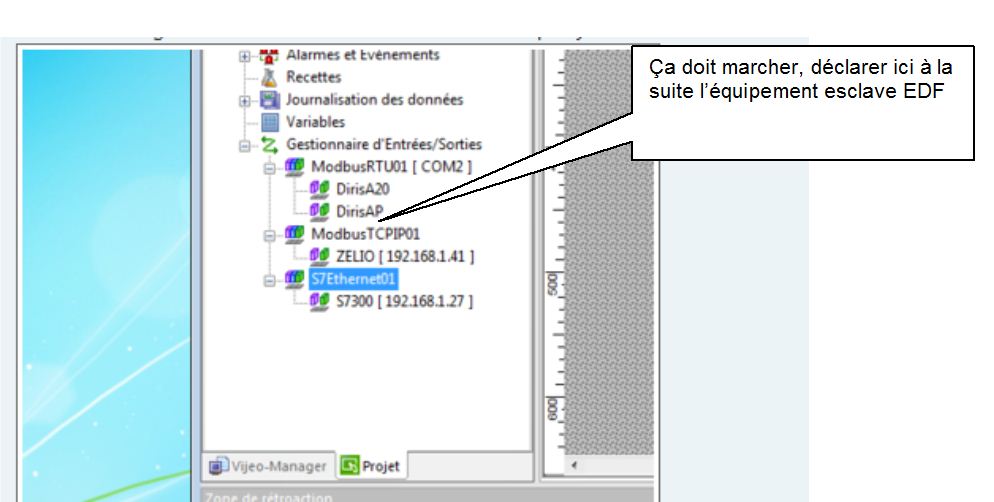The width and height of the screenshot is (994, 502).
Task: Click the S7300 equipment icon
Action: 319,300
